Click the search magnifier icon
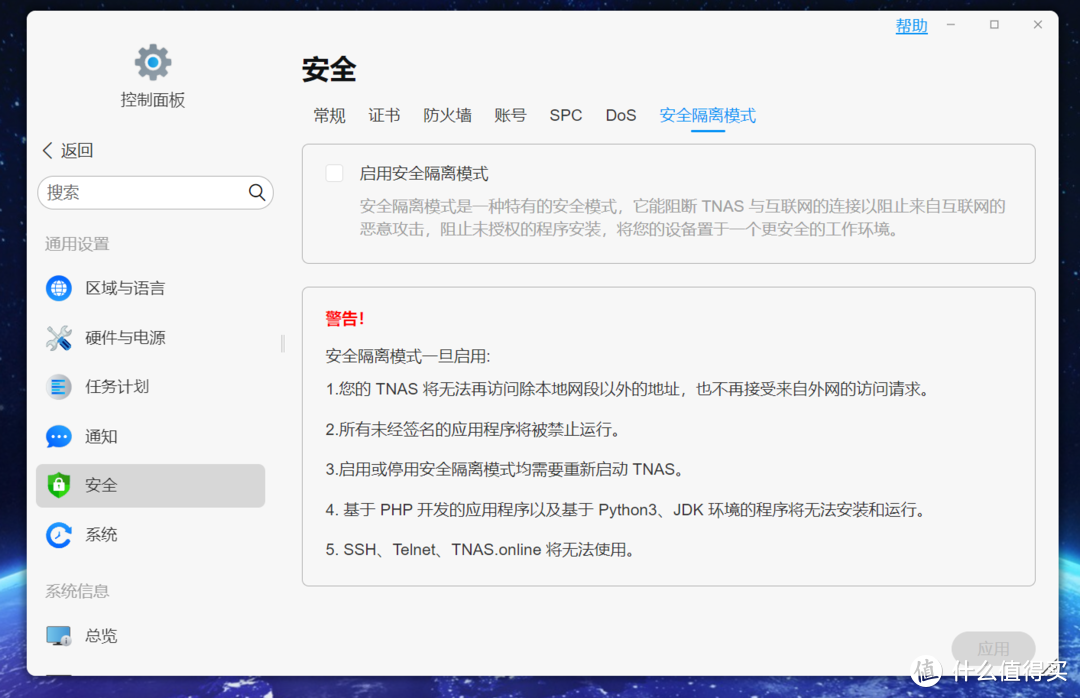The height and width of the screenshot is (698, 1080). [x=257, y=193]
